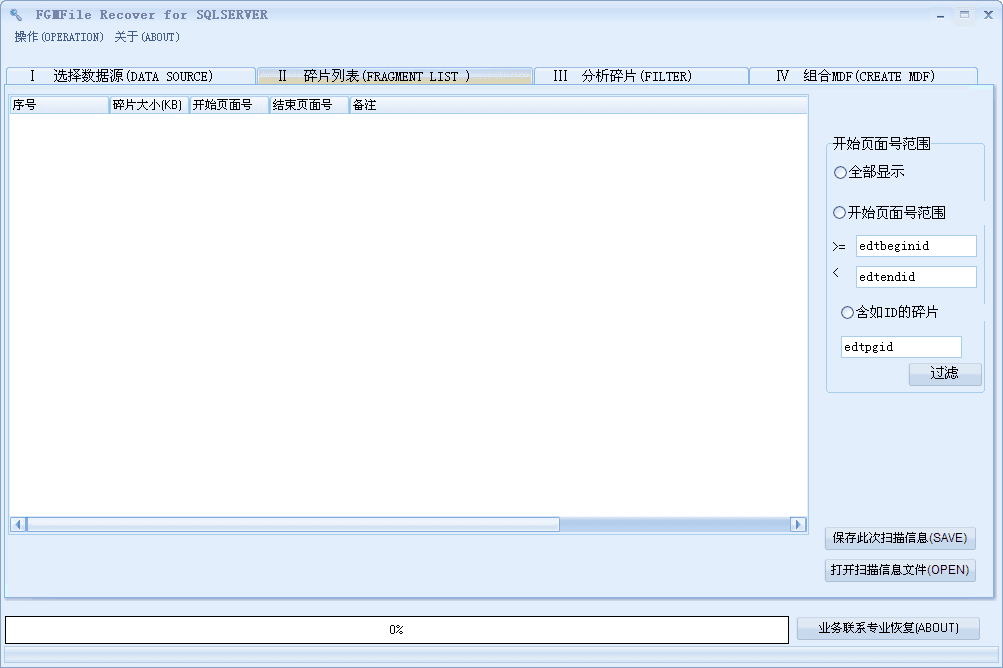Switch to 分析碎片(FILTER) tab
This screenshot has width=1003, height=668.
point(640,76)
